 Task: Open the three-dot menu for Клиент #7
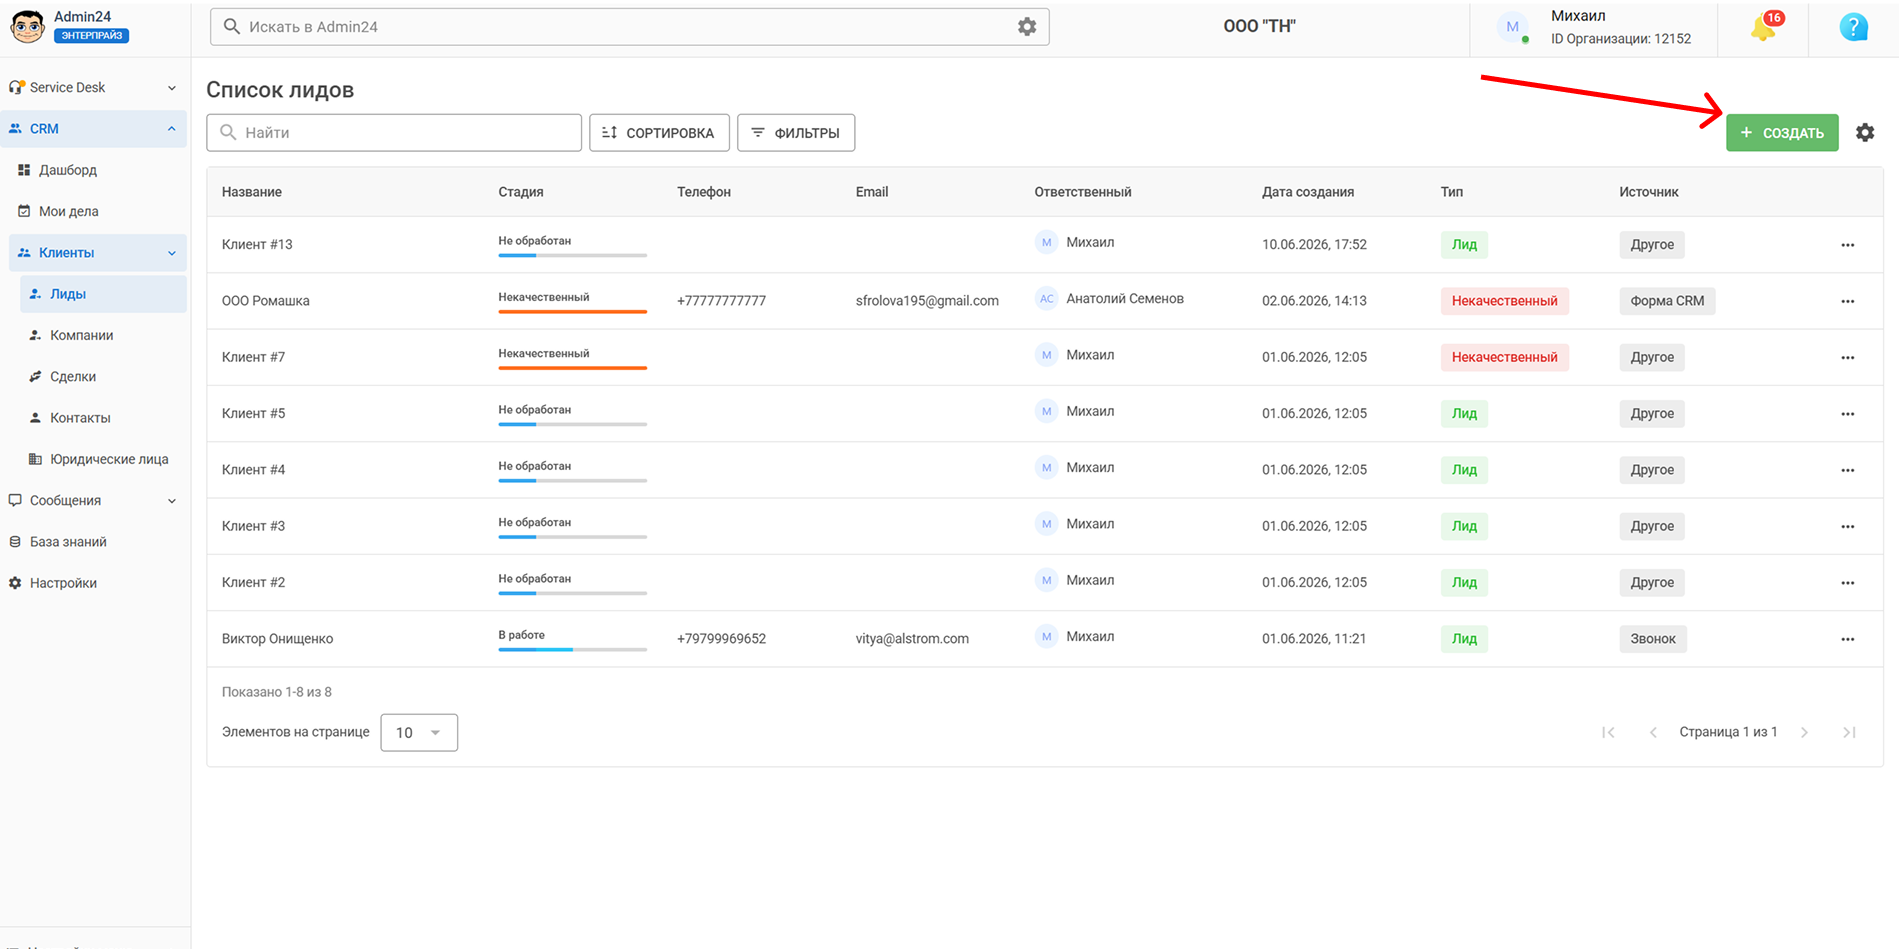point(1847,357)
